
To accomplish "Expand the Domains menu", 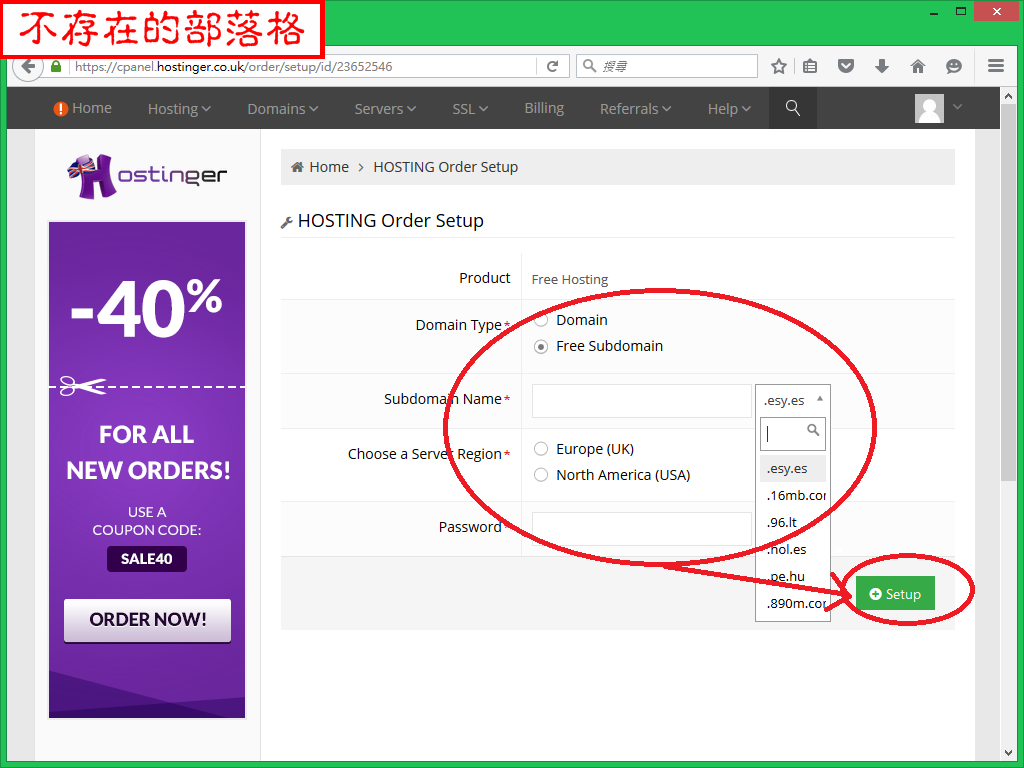I will point(282,108).
